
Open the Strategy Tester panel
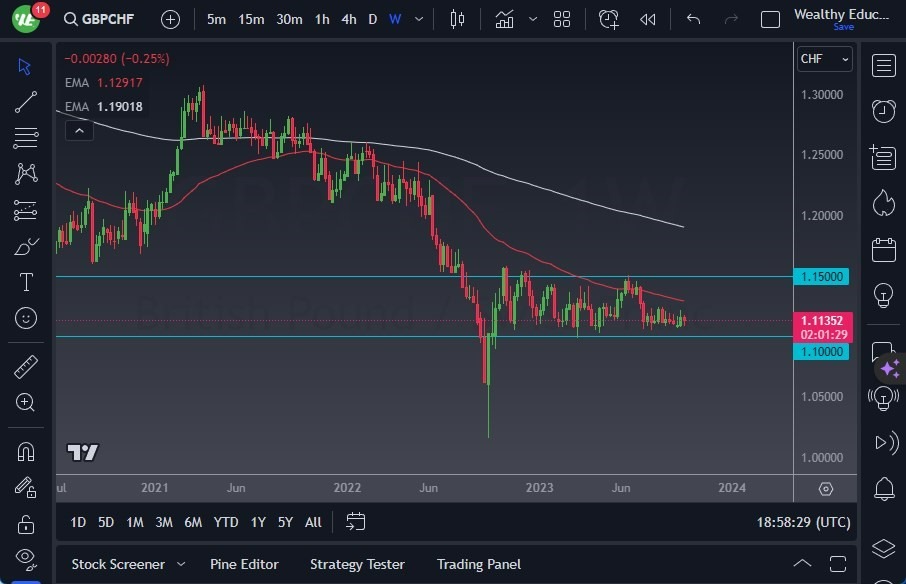(357, 564)
